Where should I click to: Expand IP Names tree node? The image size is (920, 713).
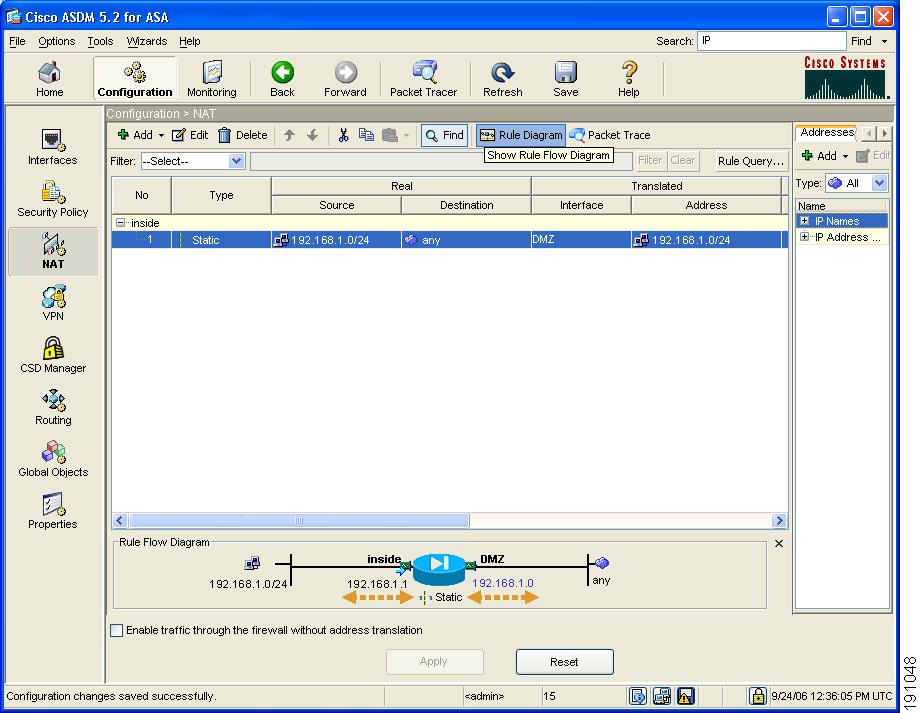pyautogui.click(x=804, y=221)
